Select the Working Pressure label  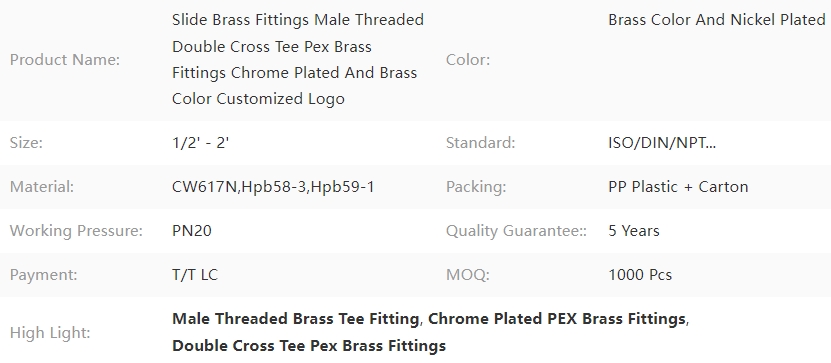pos(76,231)
